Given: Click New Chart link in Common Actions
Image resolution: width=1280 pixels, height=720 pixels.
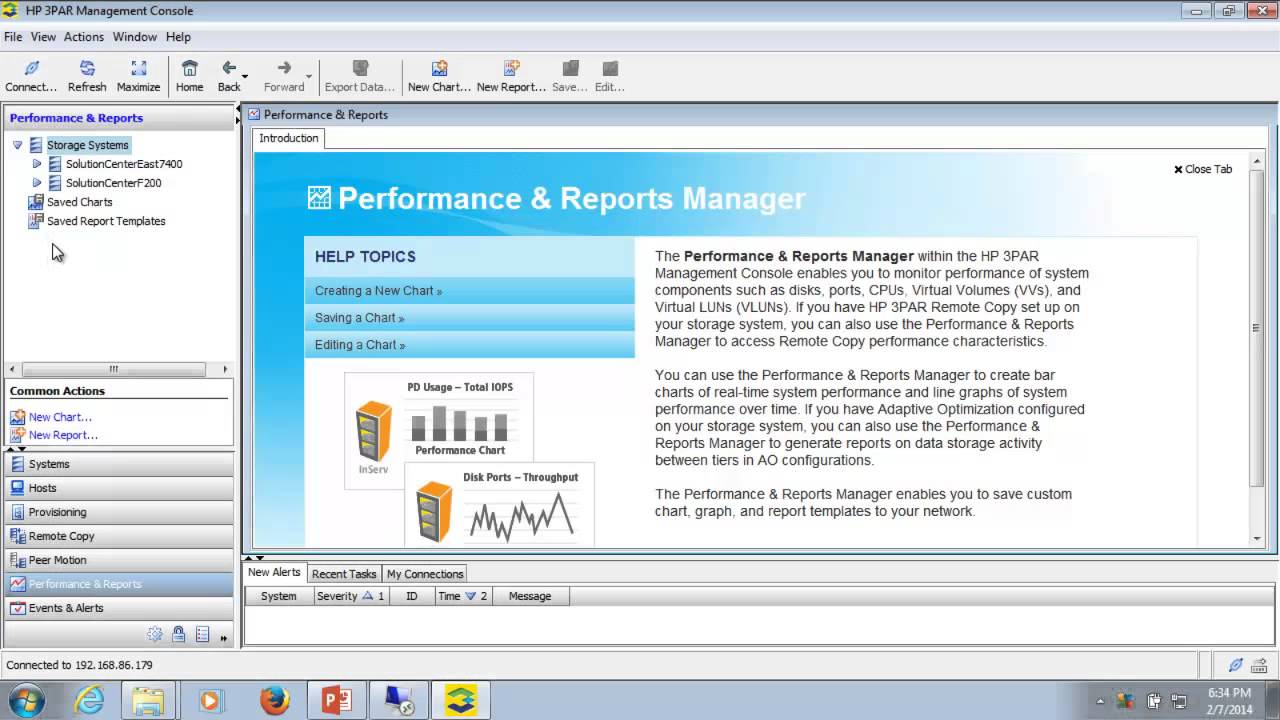Looking at the screenshot, I should click(x=60, y=417).
